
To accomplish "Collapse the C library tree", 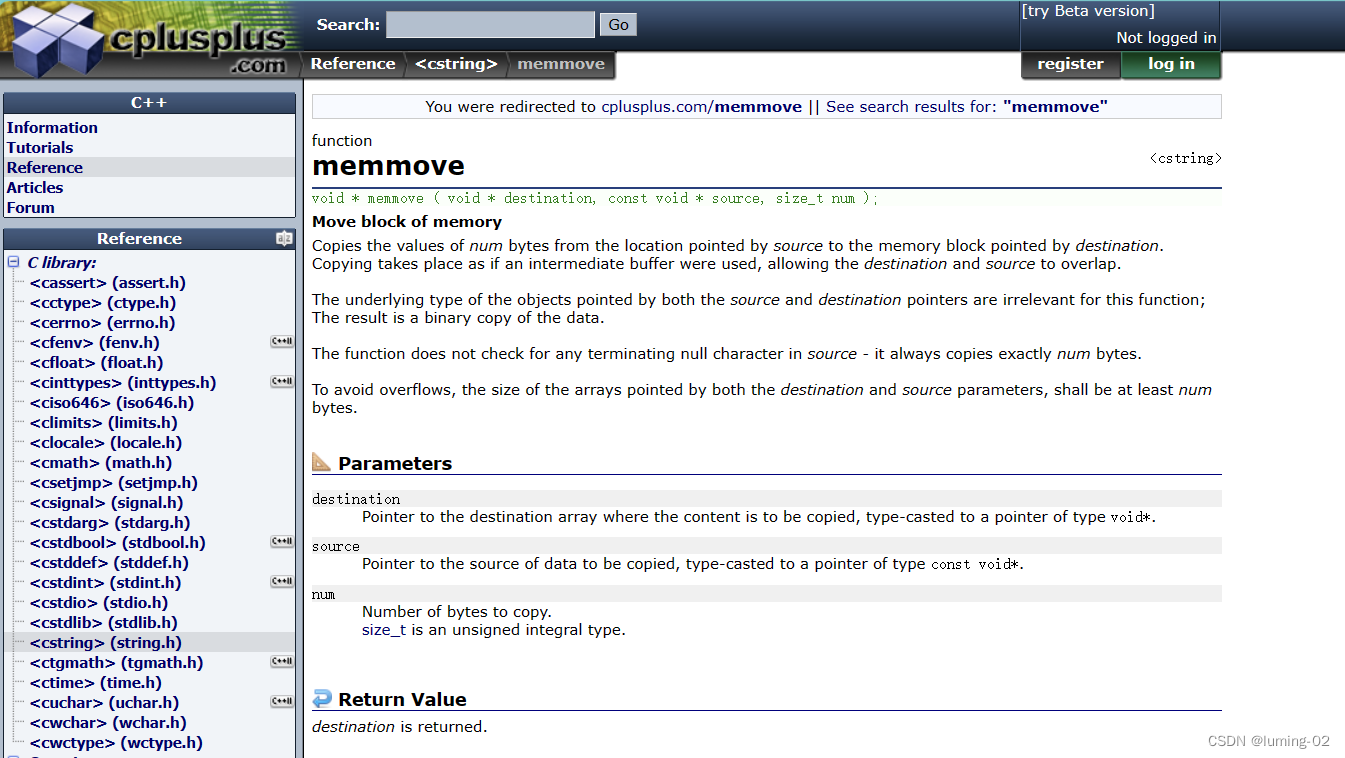I will click(x=11, y=262).
